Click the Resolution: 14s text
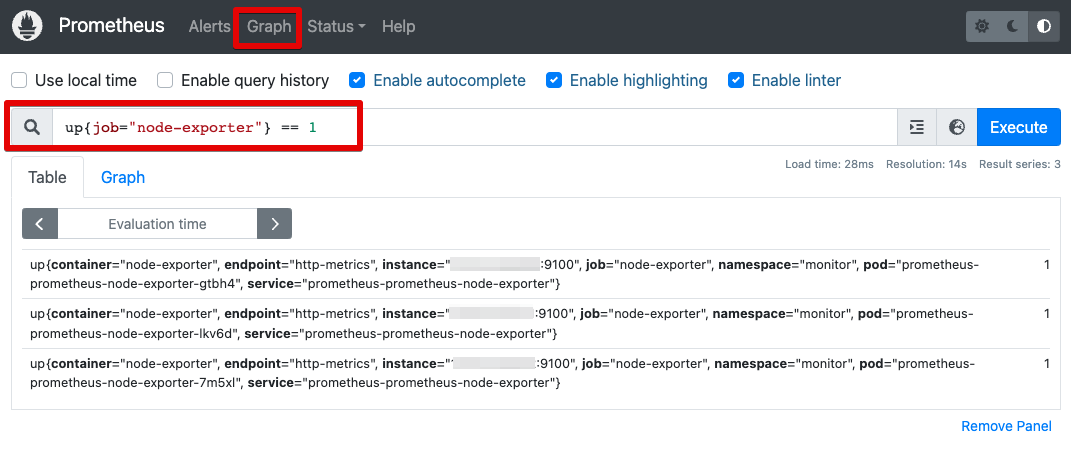This screenshot has width=1071, height=449. tap(926, 164)
